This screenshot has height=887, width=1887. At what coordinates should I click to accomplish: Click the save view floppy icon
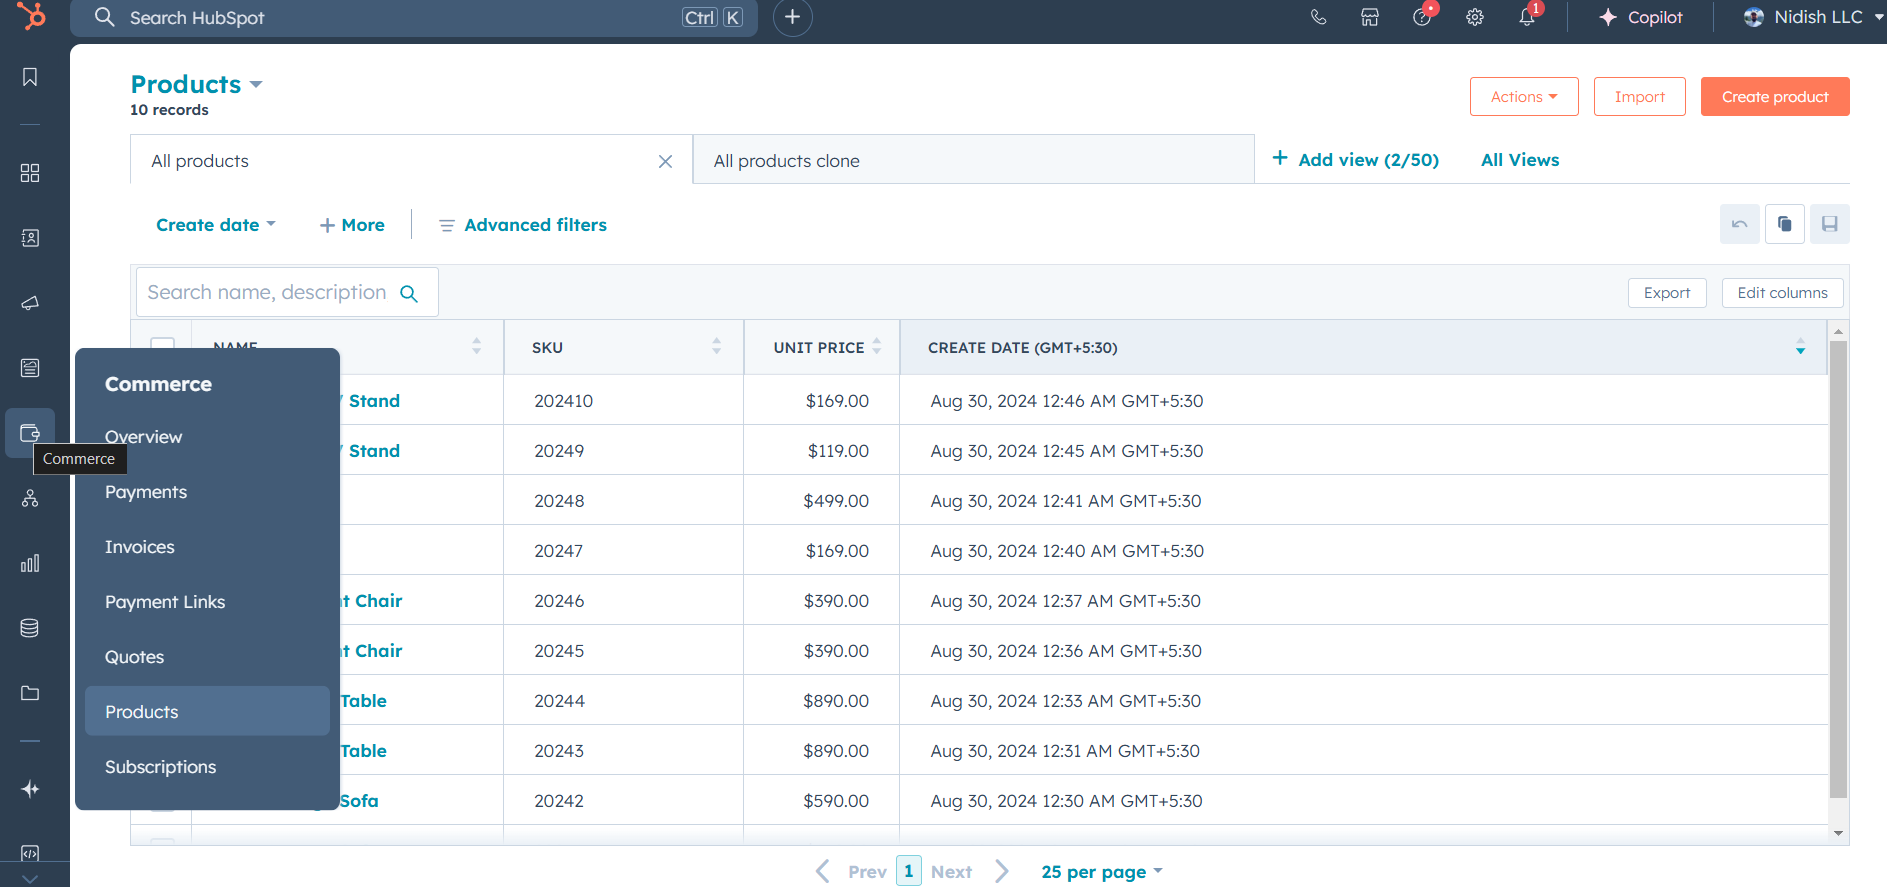[x=1830, y=224]
